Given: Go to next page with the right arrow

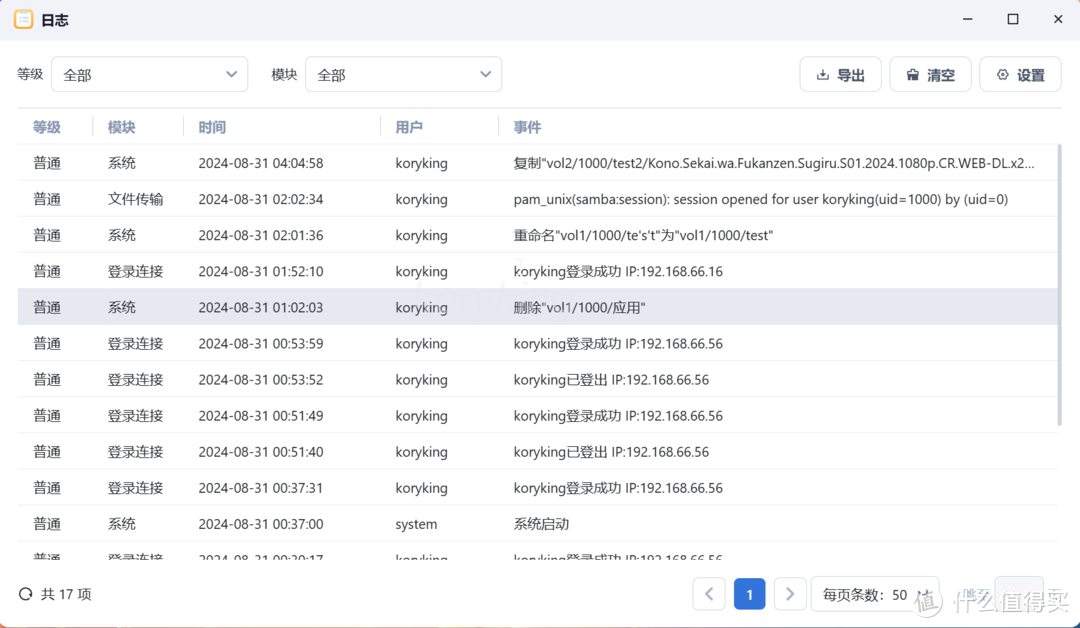Looking at the screenshot, I should click(x=790, y=593).
